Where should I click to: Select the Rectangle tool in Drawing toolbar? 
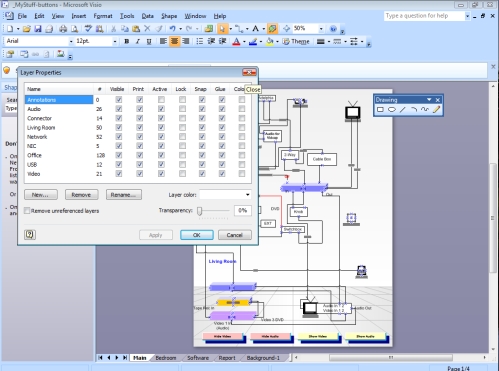click(380, 109)
